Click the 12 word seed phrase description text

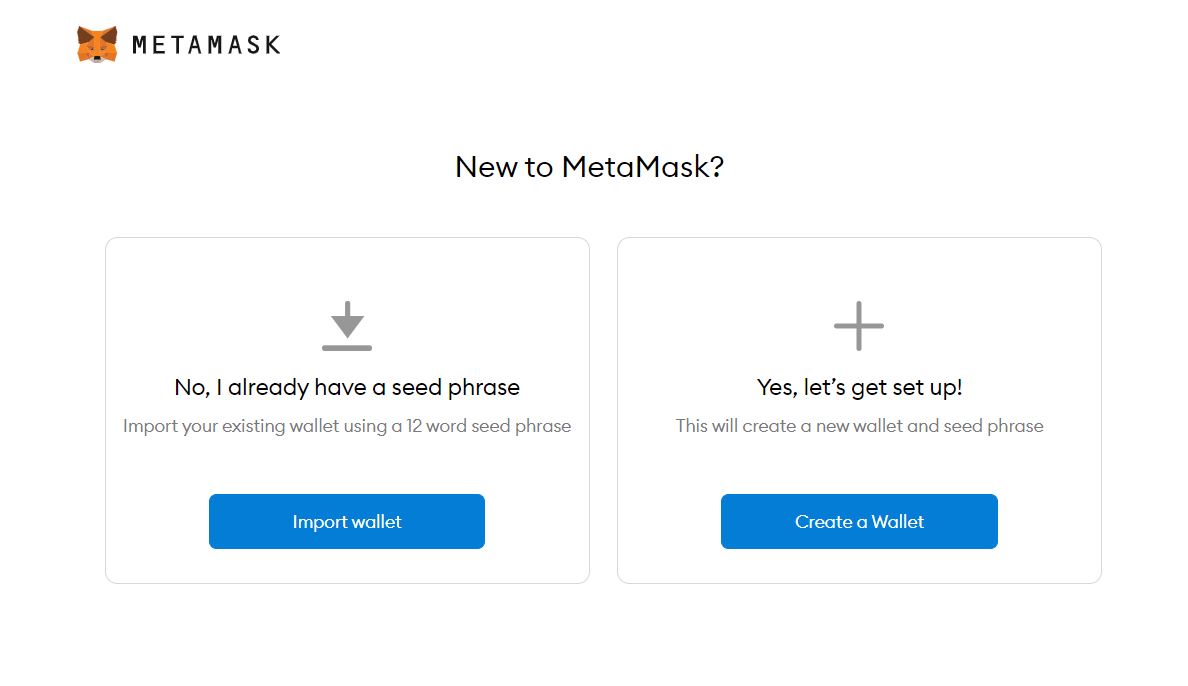[347, 425]
